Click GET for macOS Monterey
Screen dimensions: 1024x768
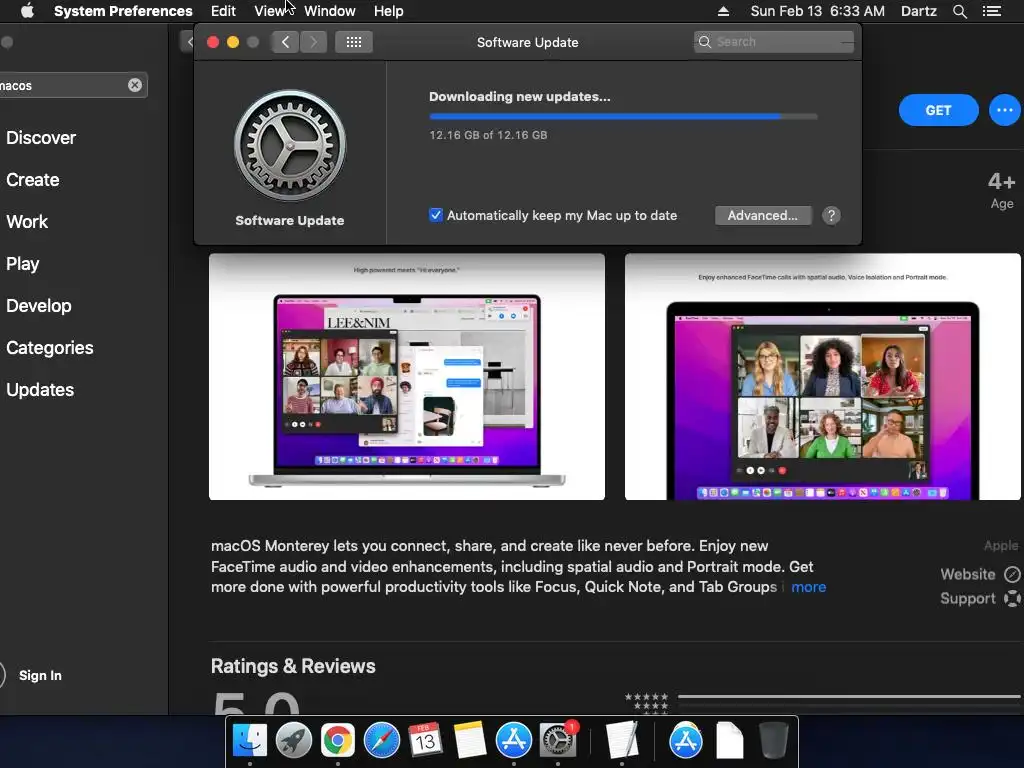click(938, 110)
